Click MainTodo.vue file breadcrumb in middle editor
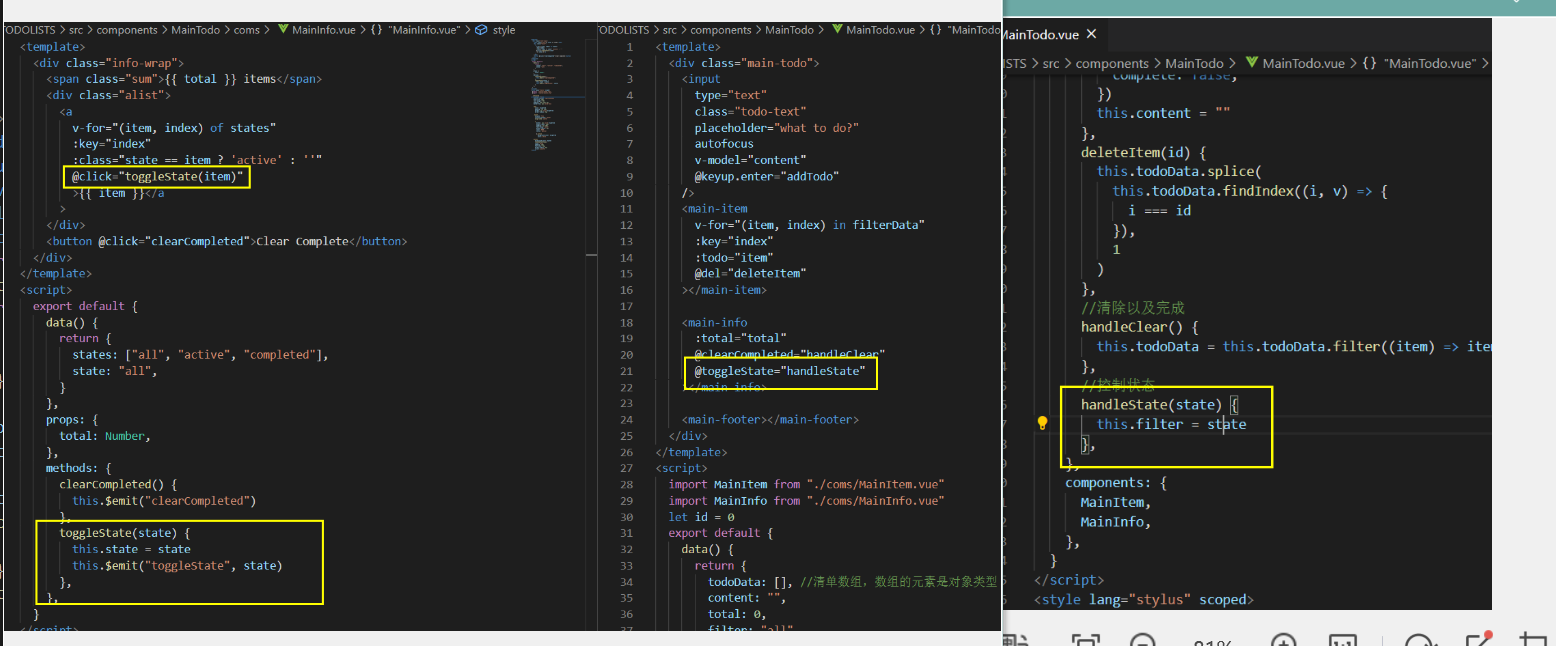The height and width of the screenshot is (646, 1556). (880, 30)
